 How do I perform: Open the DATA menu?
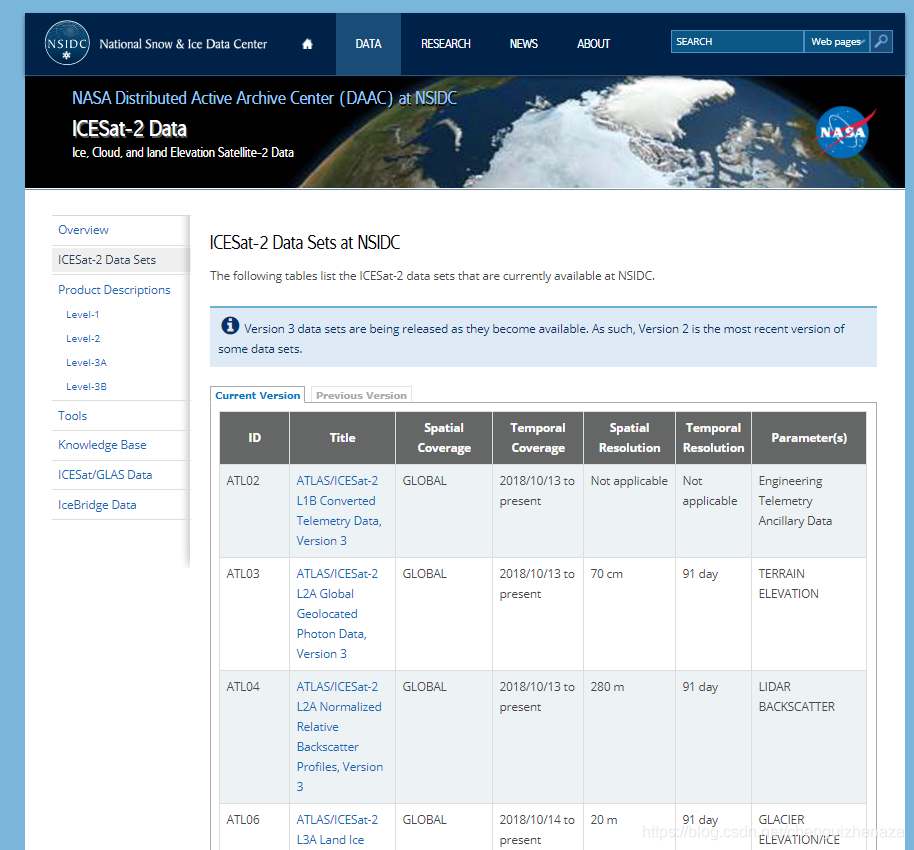[368, 44]
